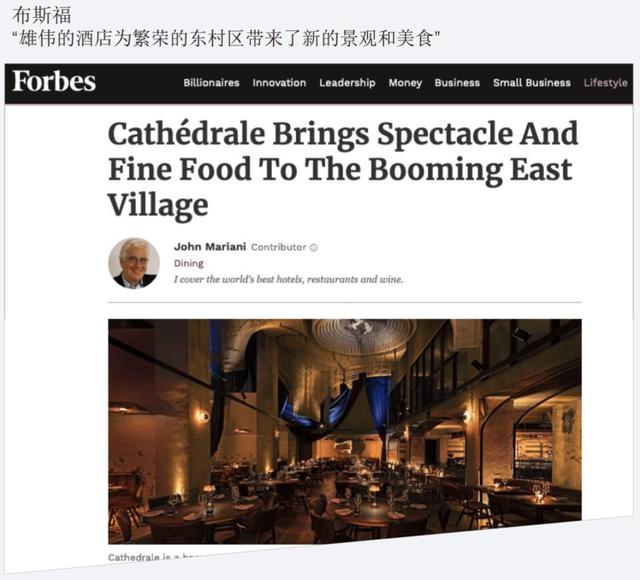
Task: Open the Lifestyle section
Action: tap(605, 83)
